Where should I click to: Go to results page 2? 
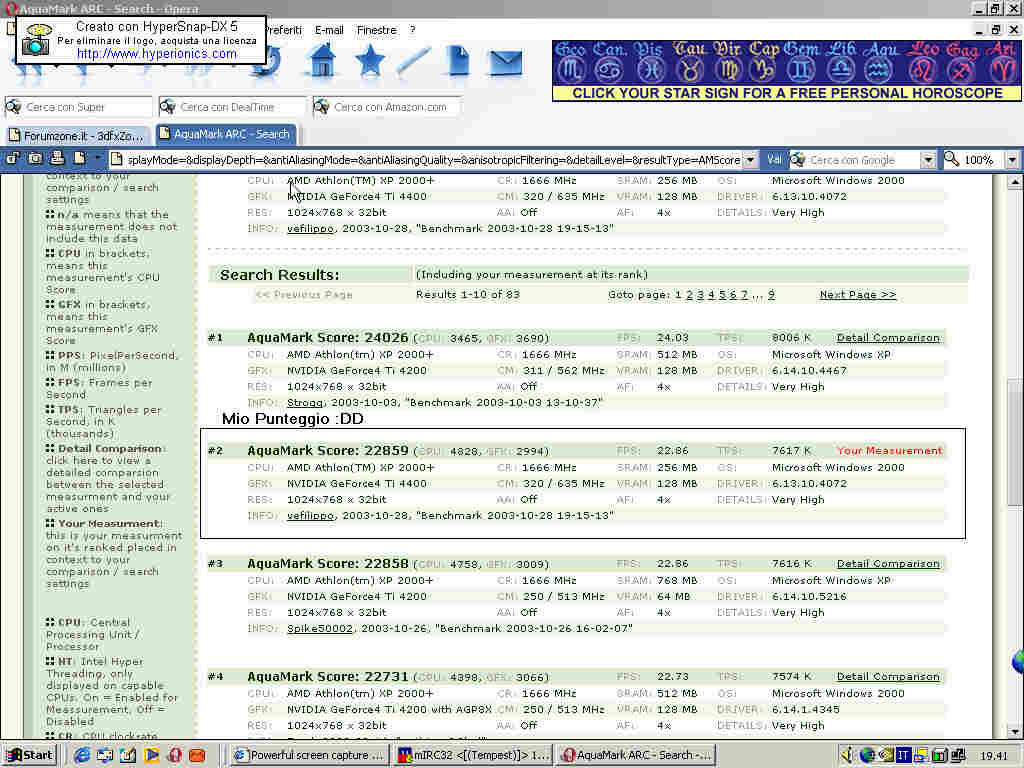click(689, 295)
